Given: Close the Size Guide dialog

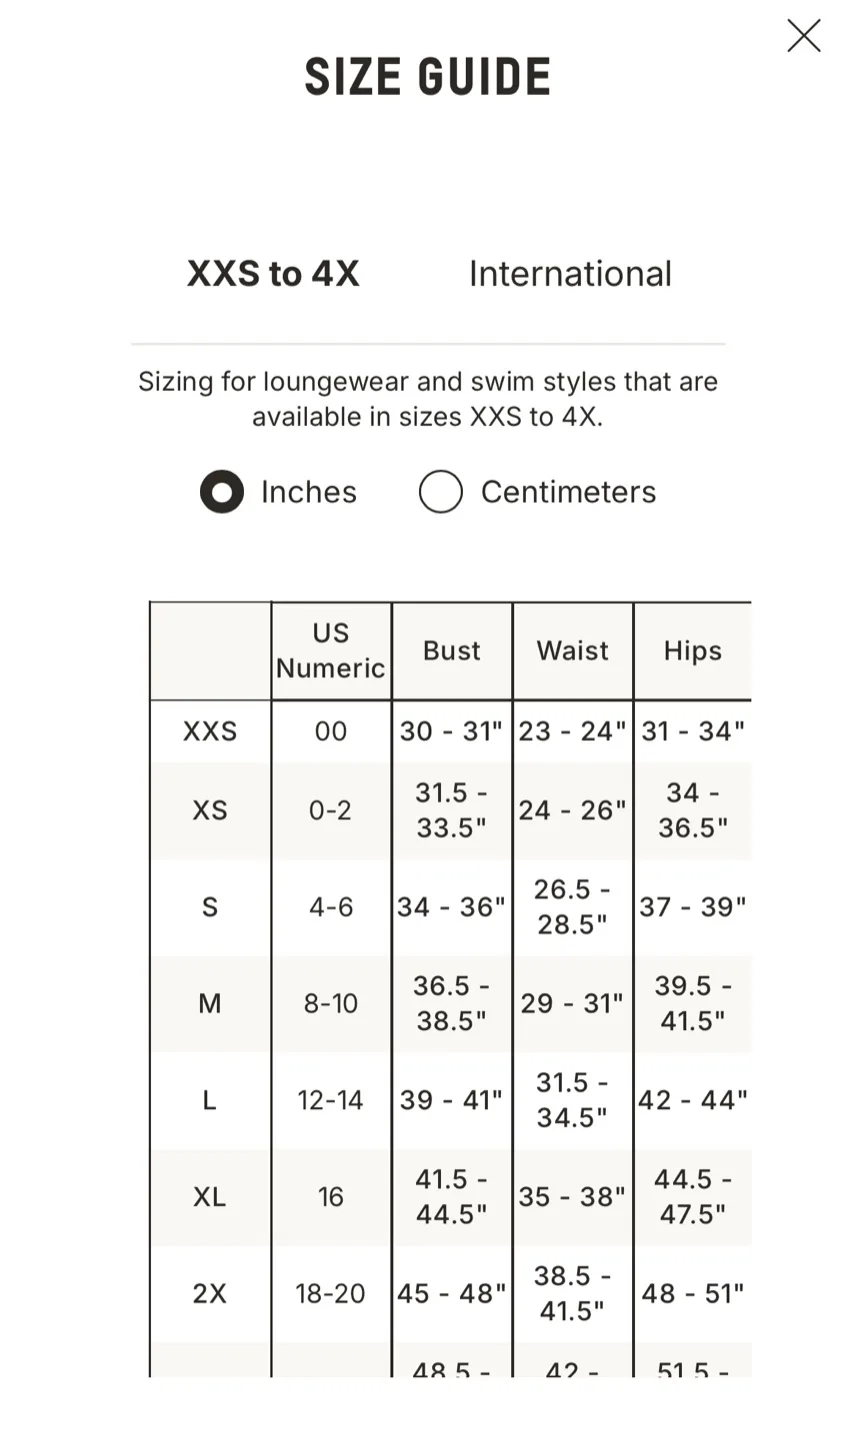Looking at the screenshot, I should pos(803,36).
